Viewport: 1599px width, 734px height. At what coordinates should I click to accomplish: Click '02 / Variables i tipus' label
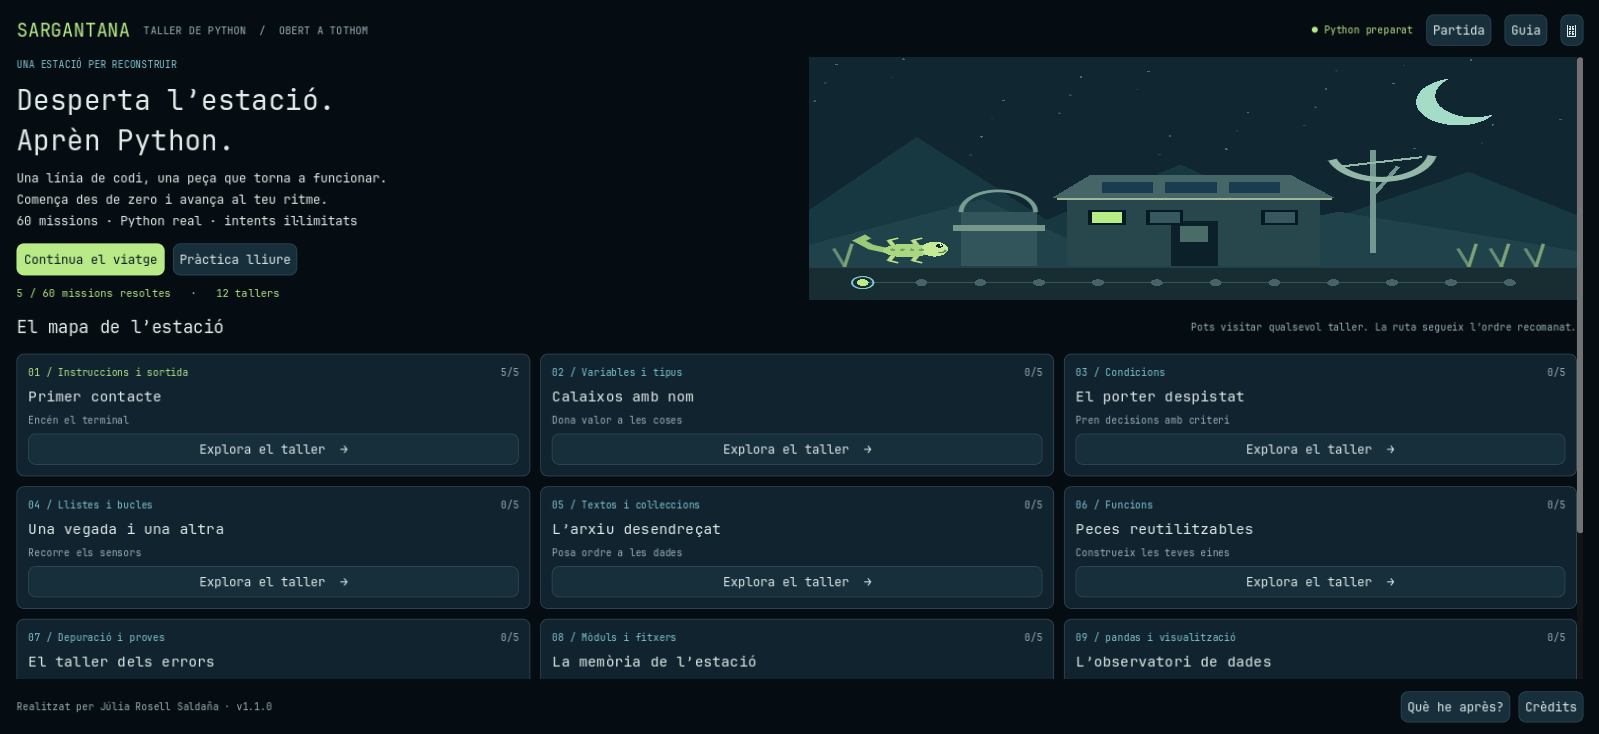(617, 372)
